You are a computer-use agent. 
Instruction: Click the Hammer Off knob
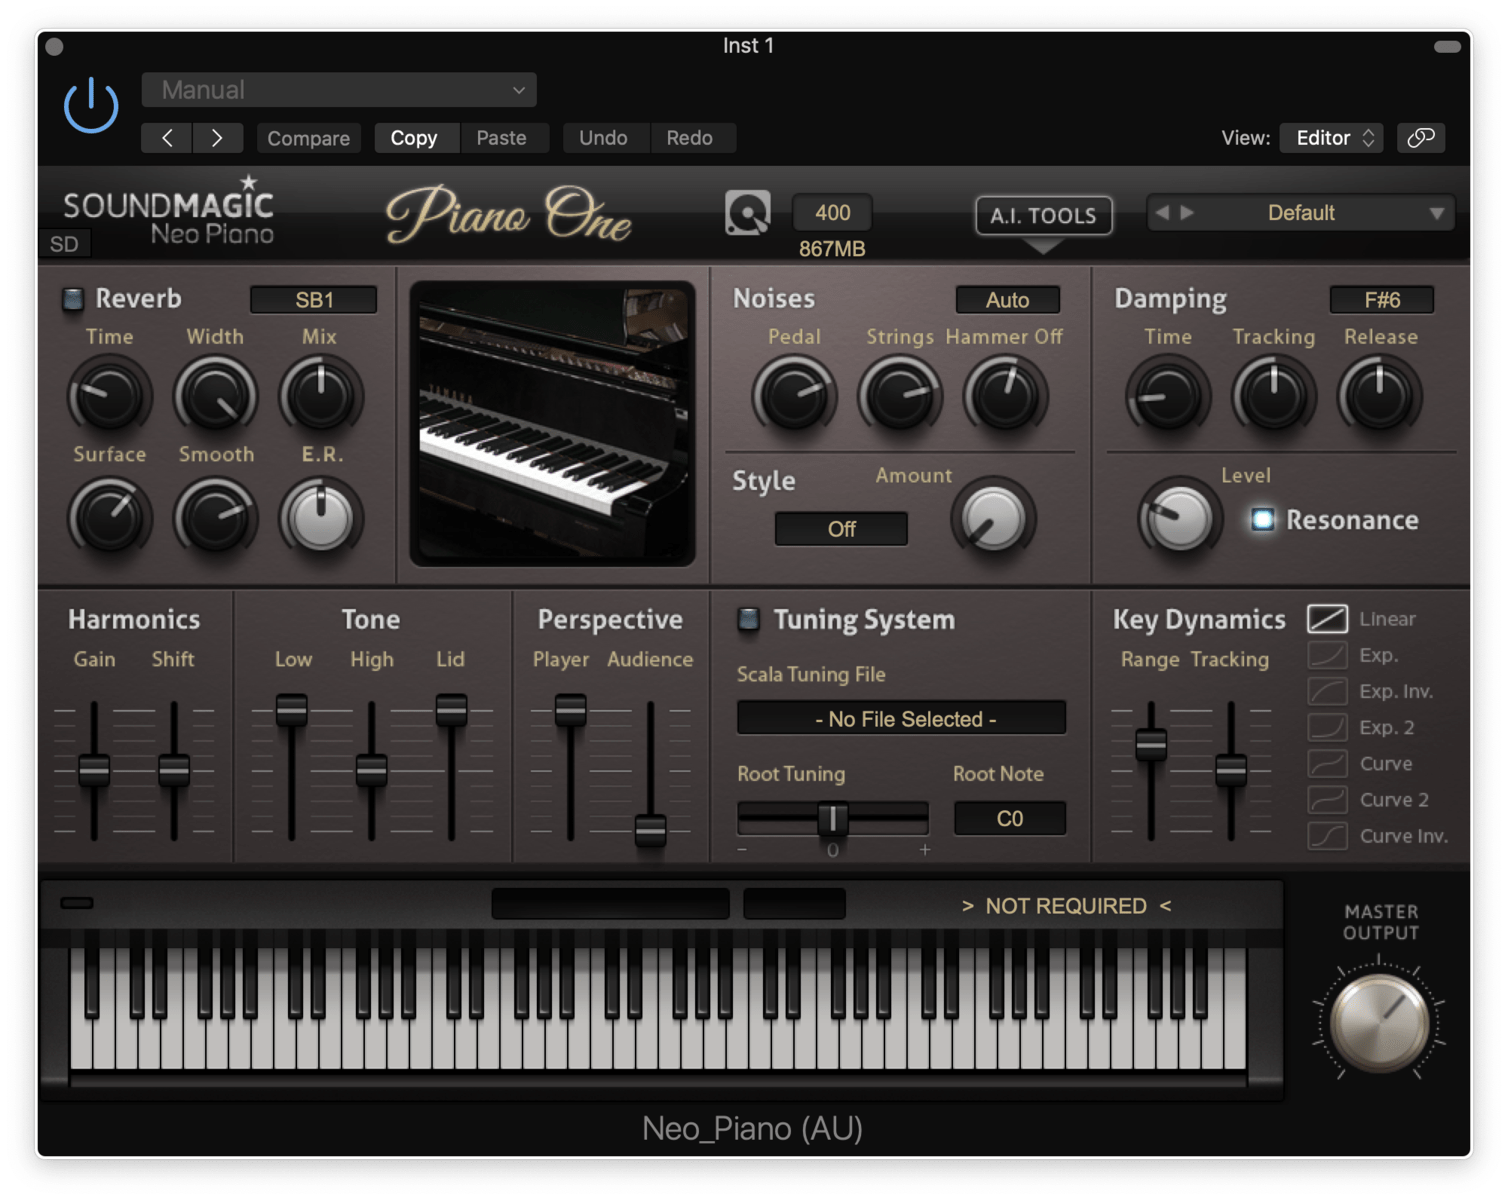click(x=1005, y=396)
